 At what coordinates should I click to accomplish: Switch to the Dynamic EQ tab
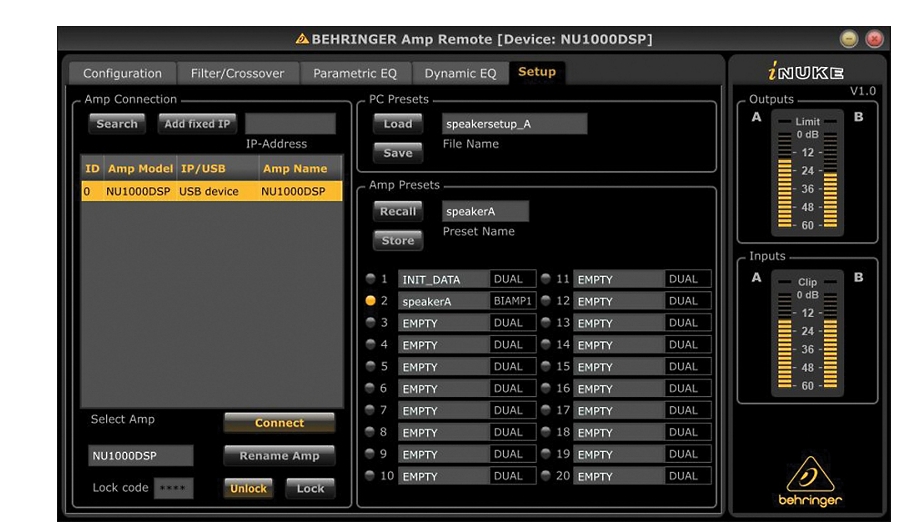point(460,73)
